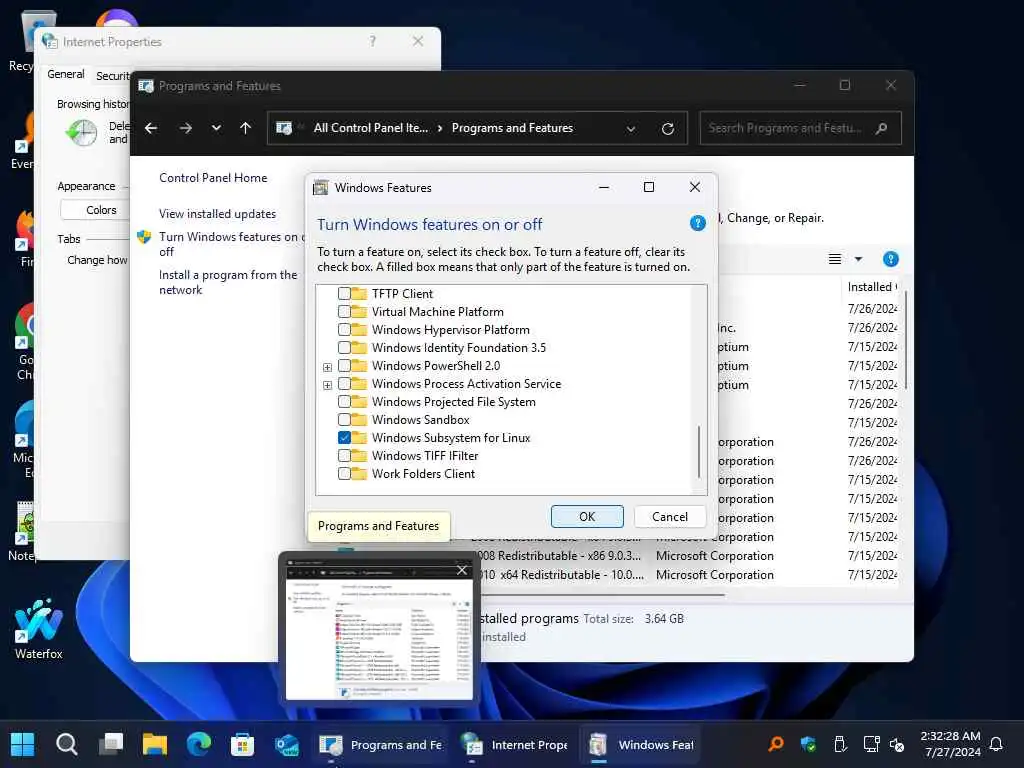This screenshot has width=1024, height=768.
Task: Open the clock showing 2:32:28 AM
Action: tap(951, 744)
